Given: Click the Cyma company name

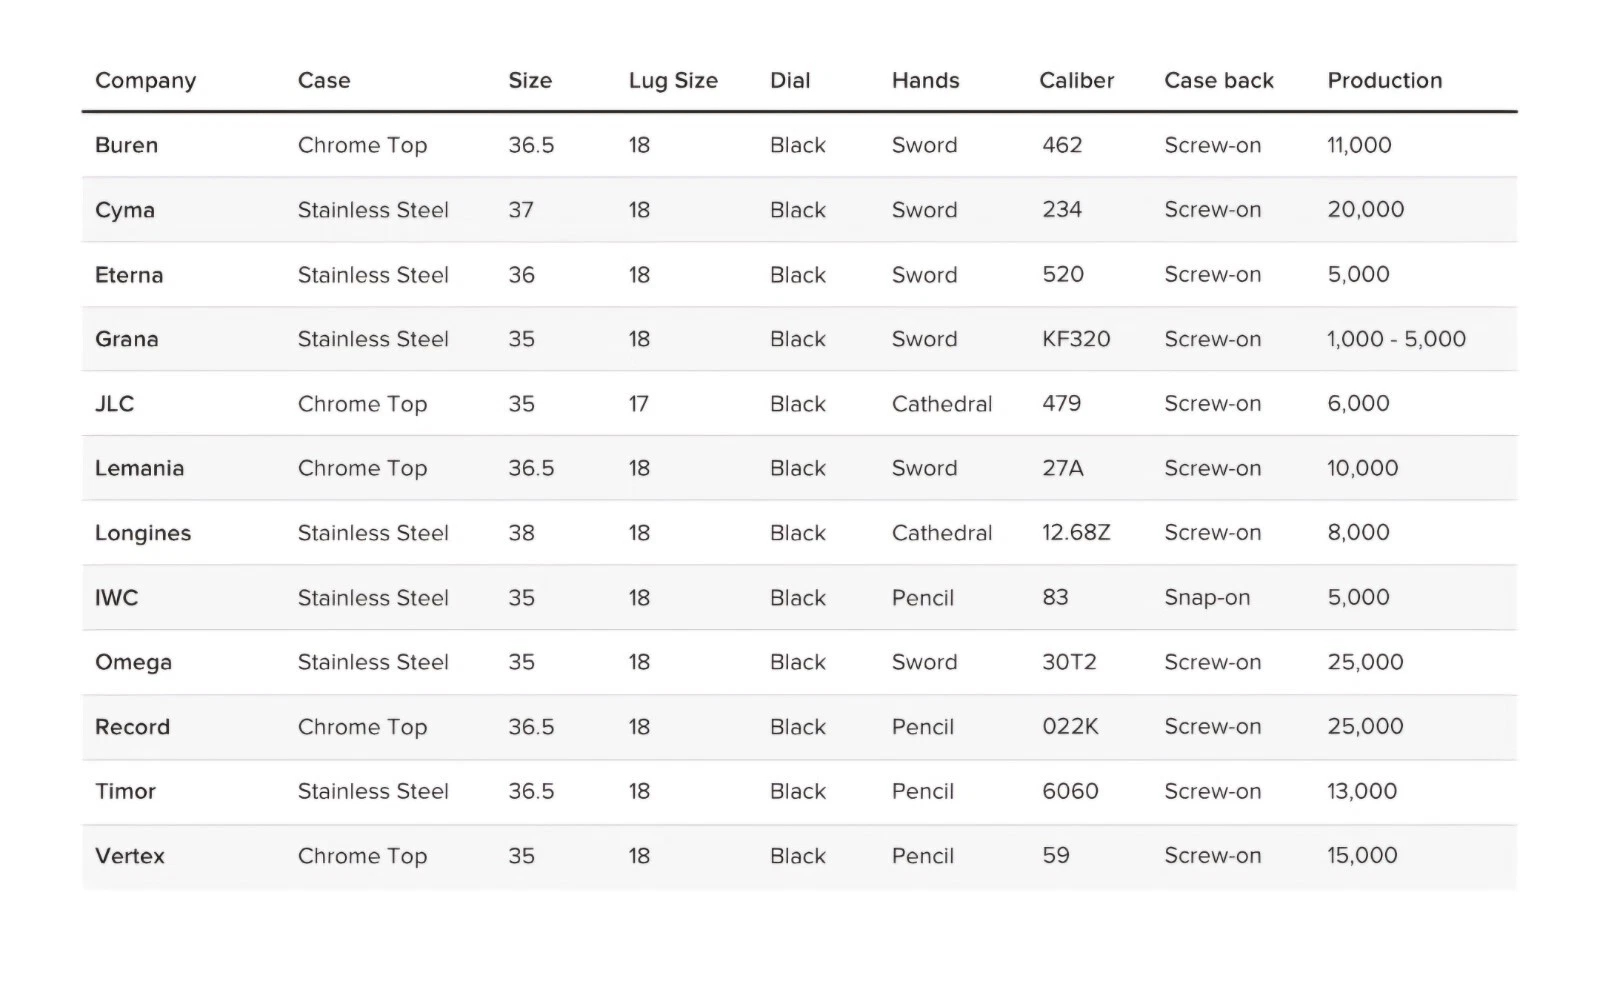Looking at the screenshot, I should point(125,210).
